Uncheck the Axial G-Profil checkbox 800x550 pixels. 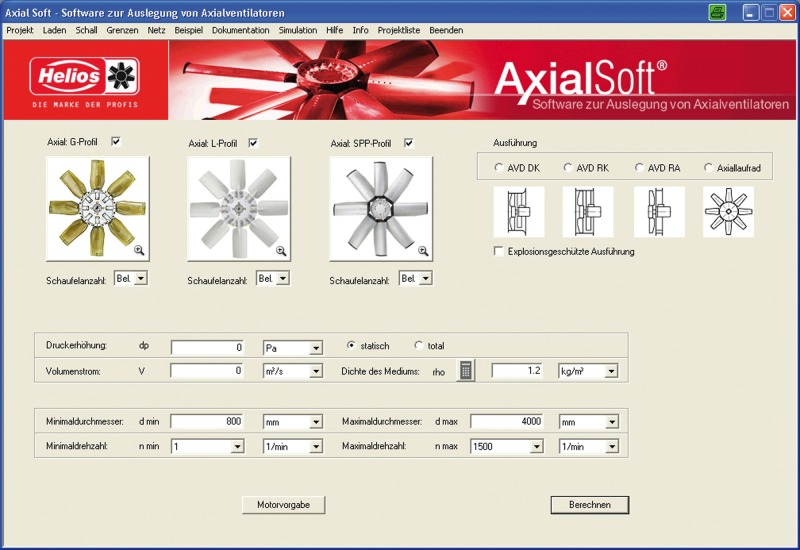pyautogui.click(x=116, y=141)
